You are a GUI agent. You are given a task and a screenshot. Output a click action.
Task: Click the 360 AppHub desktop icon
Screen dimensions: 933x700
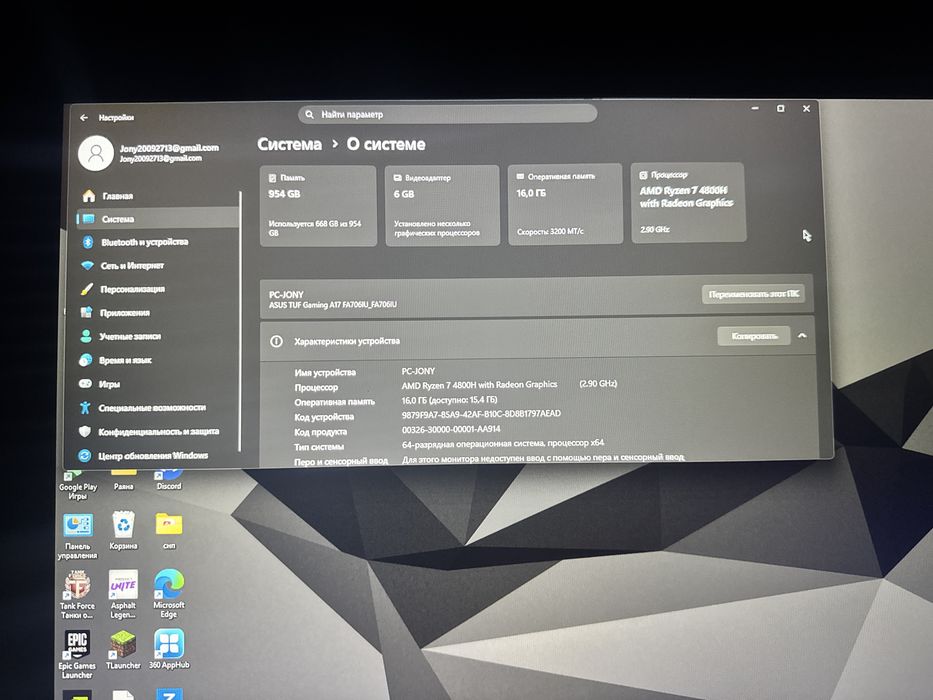tap(169, 649)
